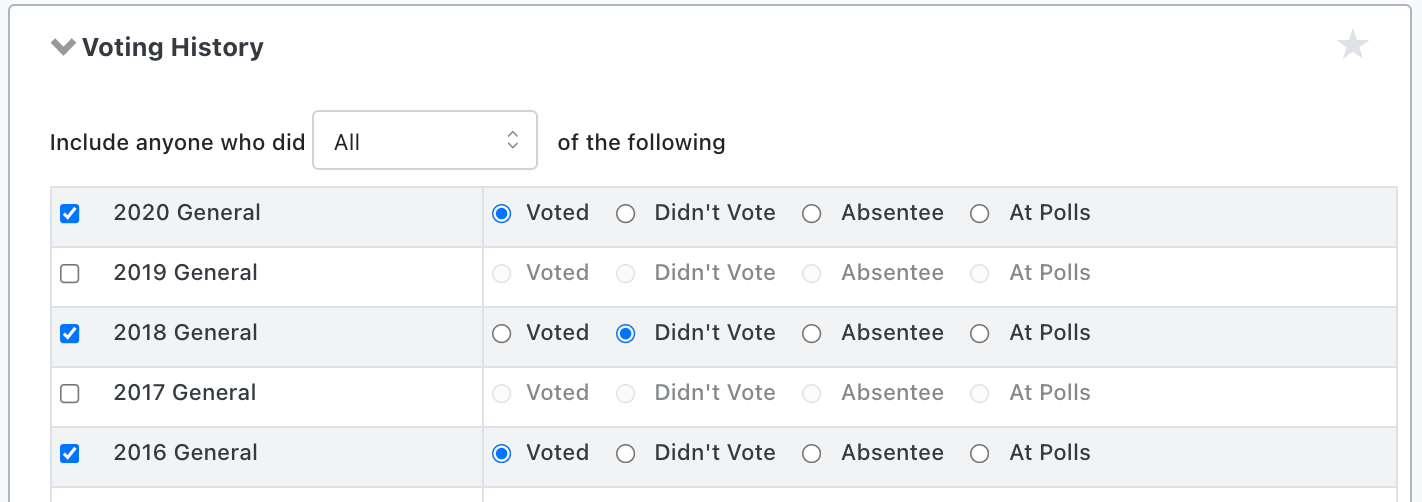
Task: Enable the 2019 General checkbox
Action: [x=70, y=273]
